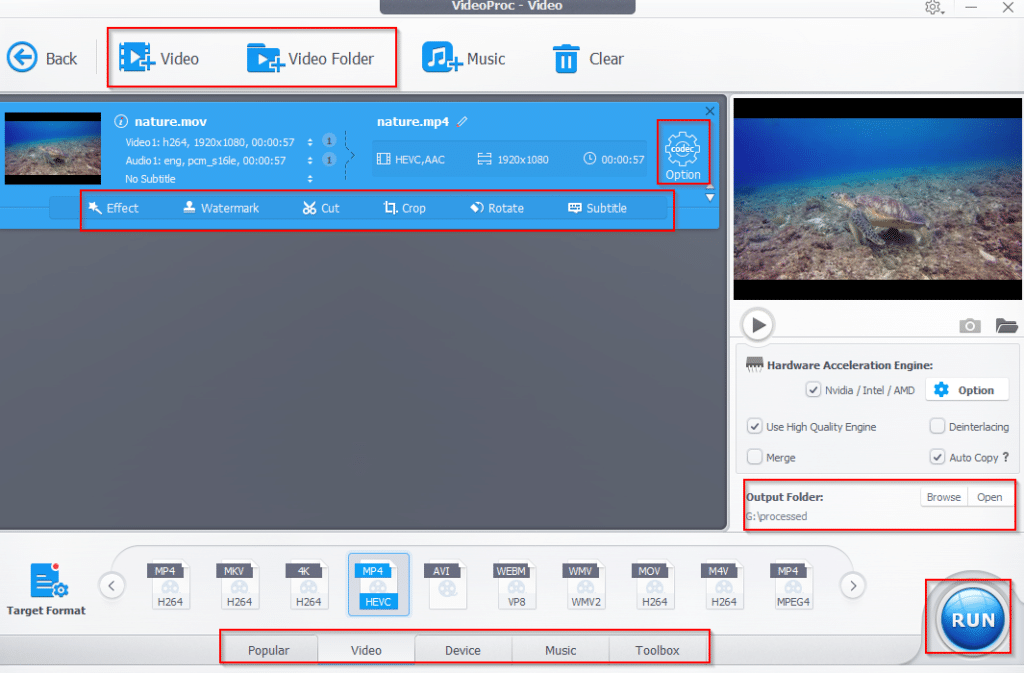Select M4V H264 format
1024x673 pixels.
click(x=723, y=585)
